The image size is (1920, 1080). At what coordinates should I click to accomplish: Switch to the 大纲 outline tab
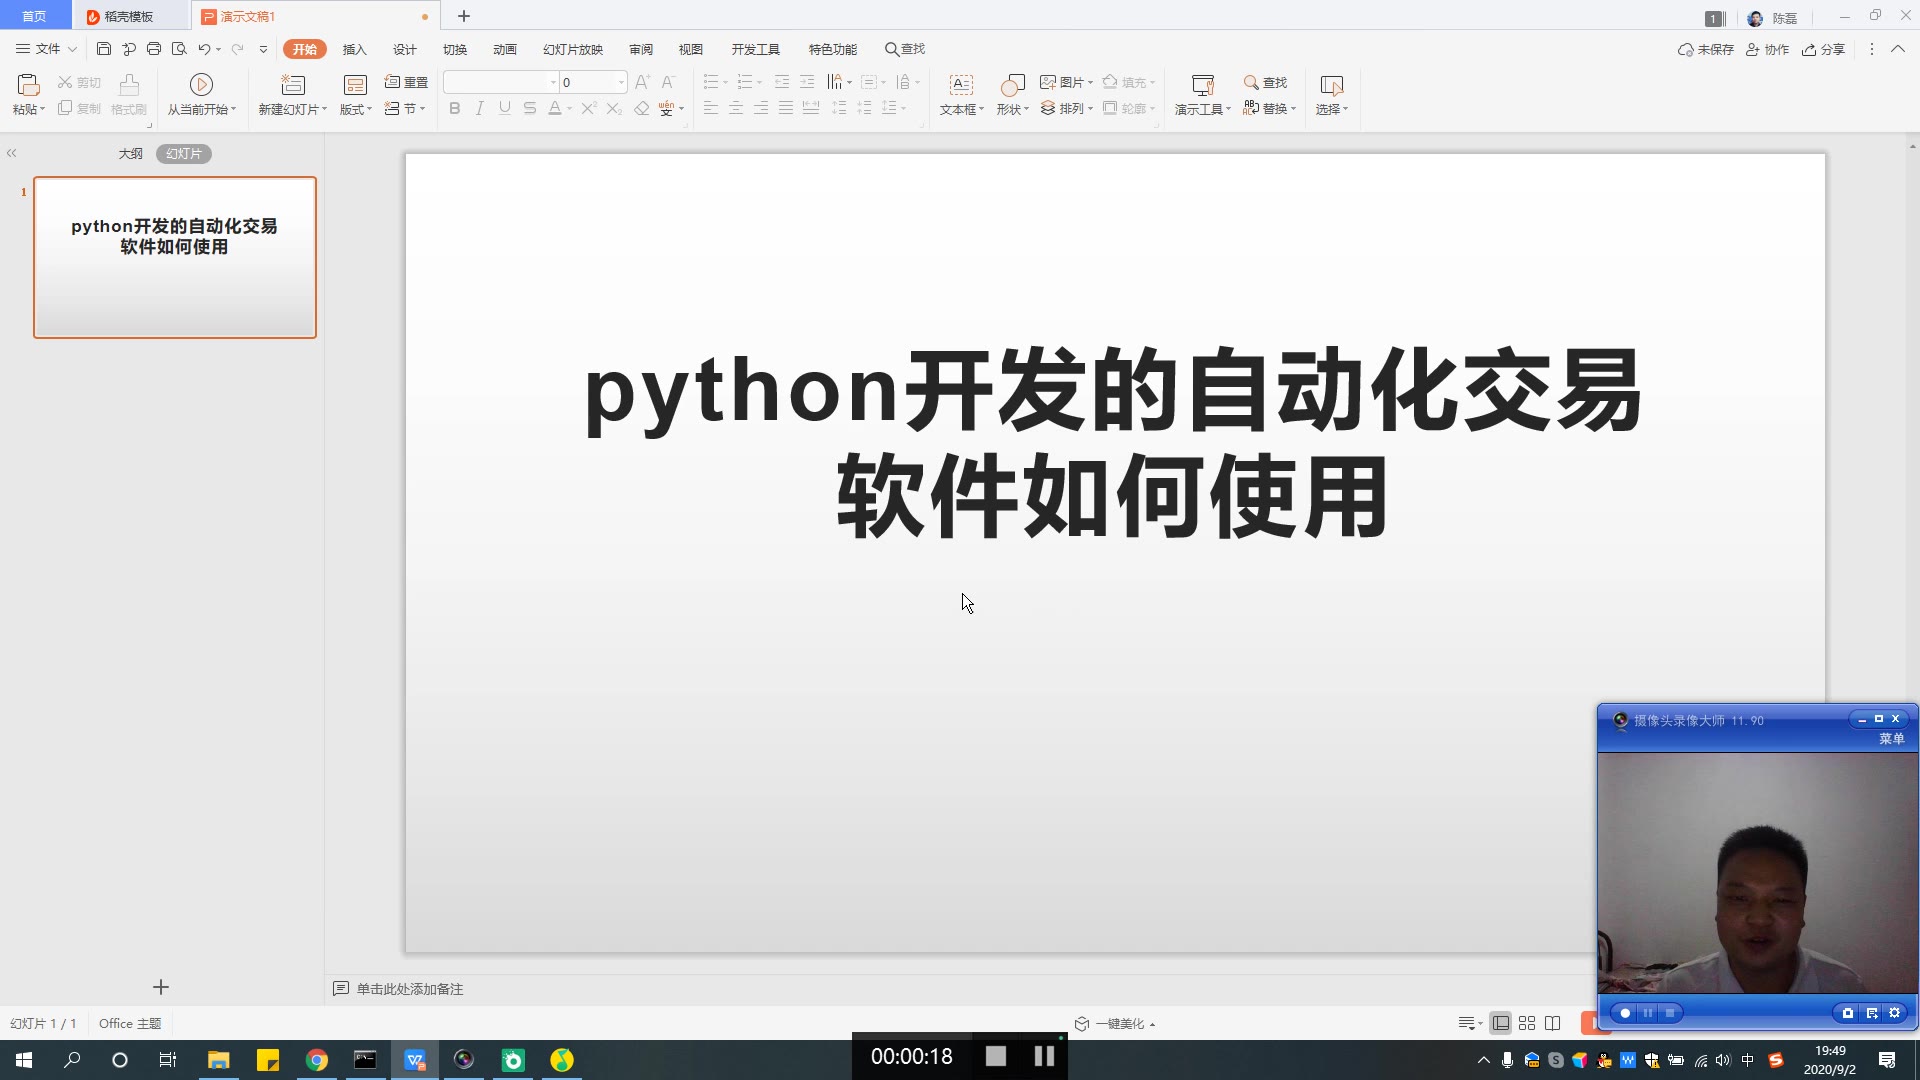[x=130, y=153]
